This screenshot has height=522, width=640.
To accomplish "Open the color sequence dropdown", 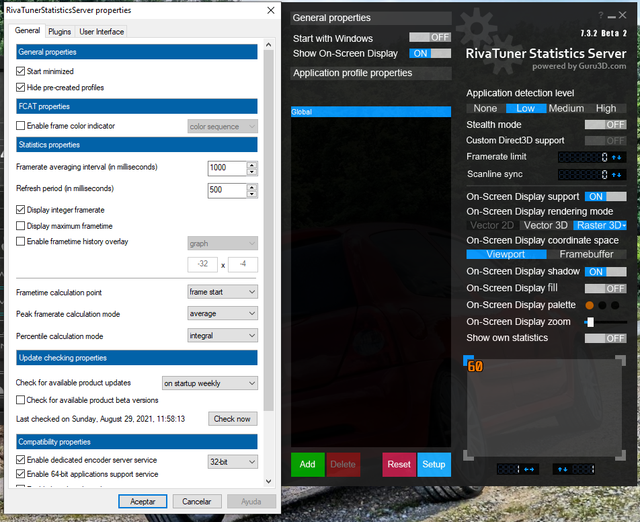I will tap(222, 127).
